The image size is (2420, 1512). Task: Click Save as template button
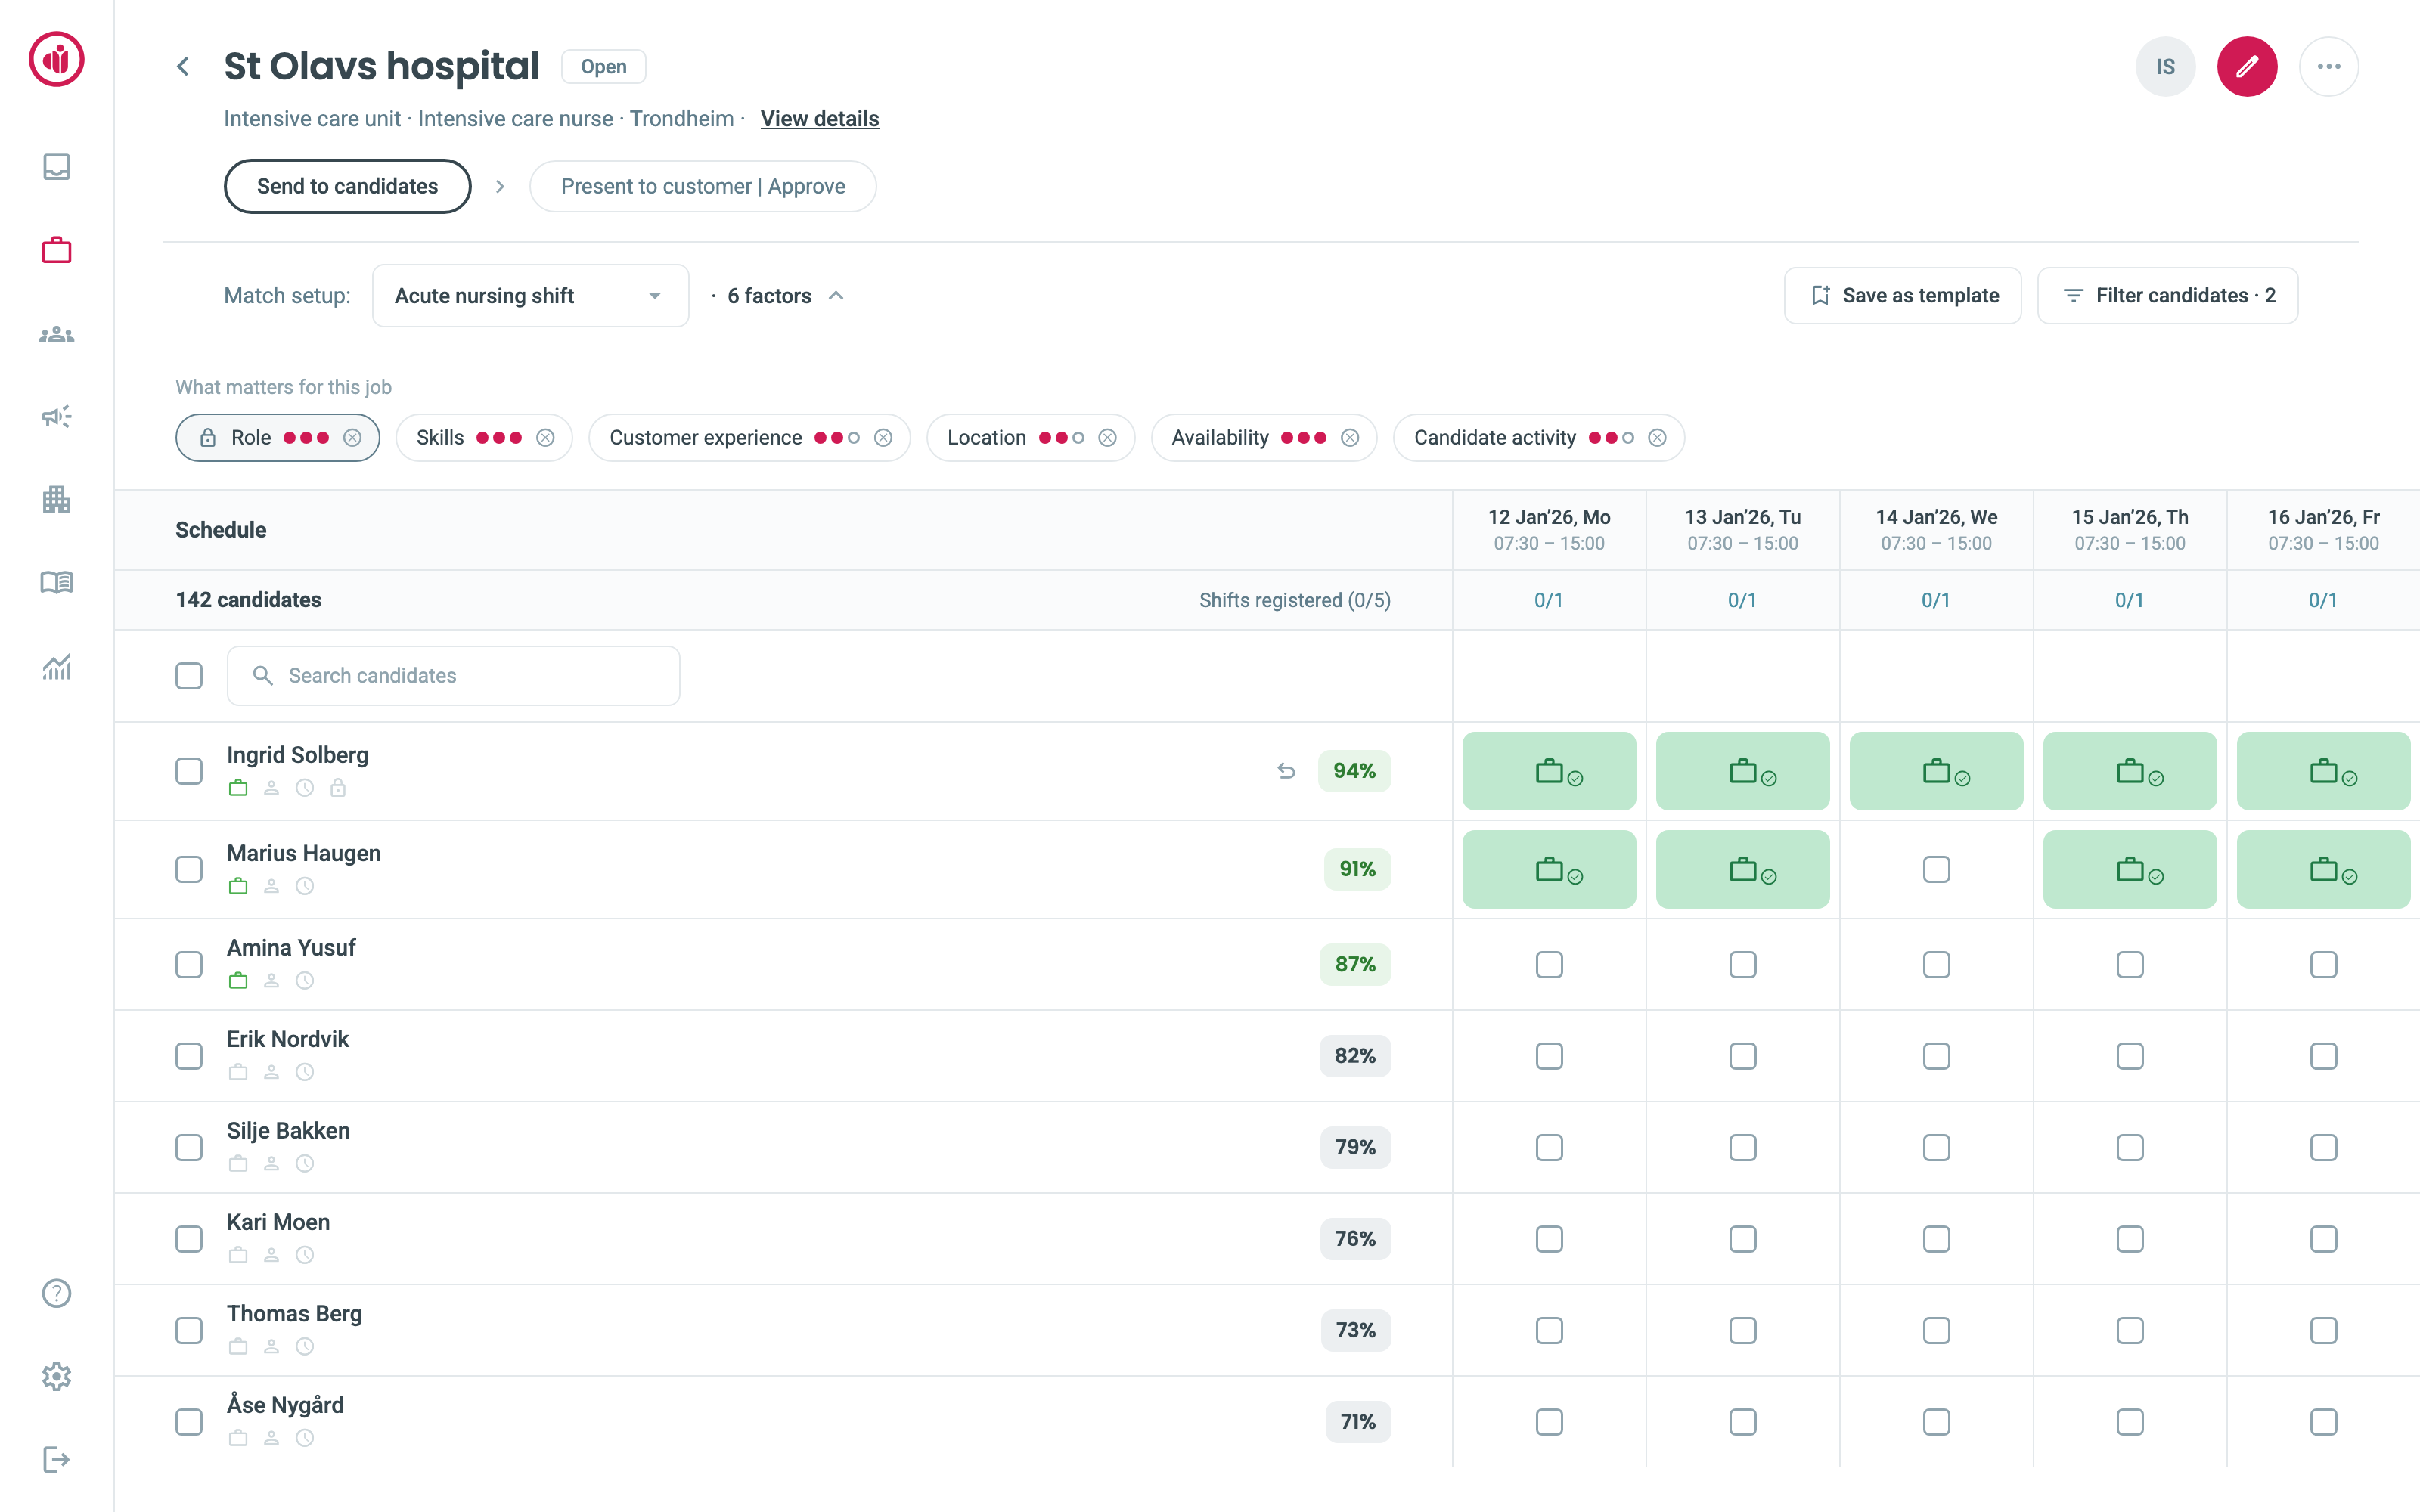(x=1903, y=296)
